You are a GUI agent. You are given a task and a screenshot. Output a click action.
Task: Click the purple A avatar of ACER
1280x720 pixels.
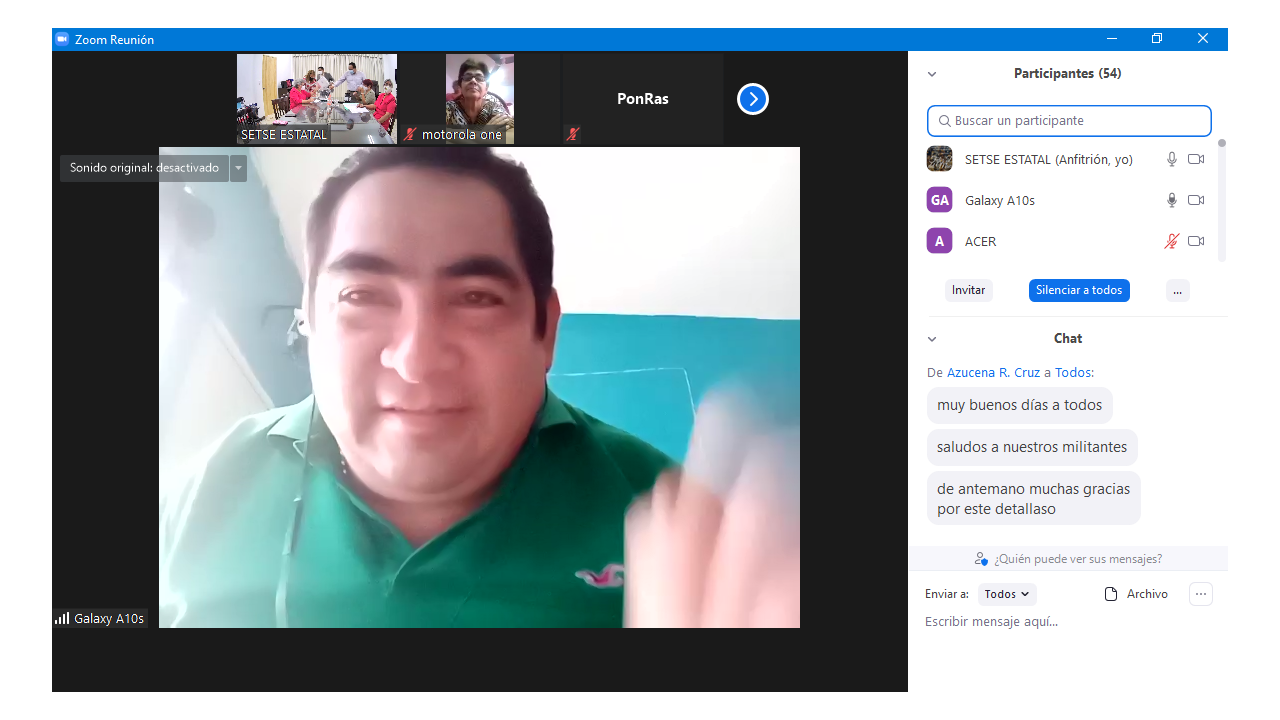pyautogui.click(x=939, y=241)
